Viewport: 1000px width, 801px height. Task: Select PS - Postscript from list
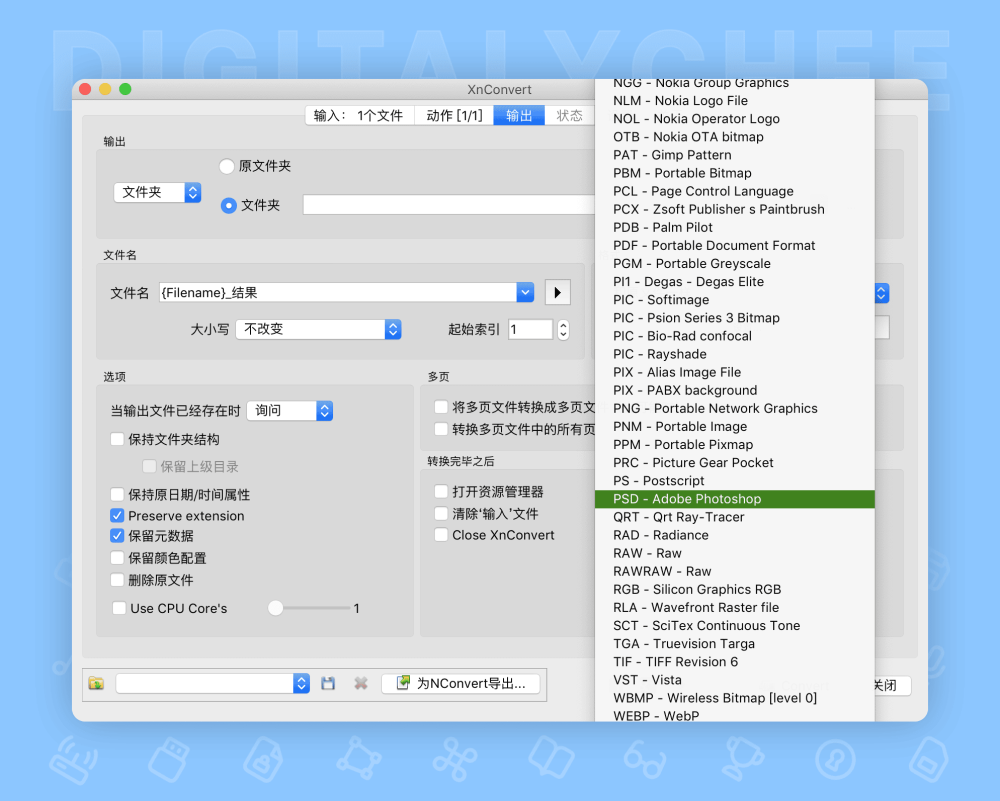pos(735,481)
